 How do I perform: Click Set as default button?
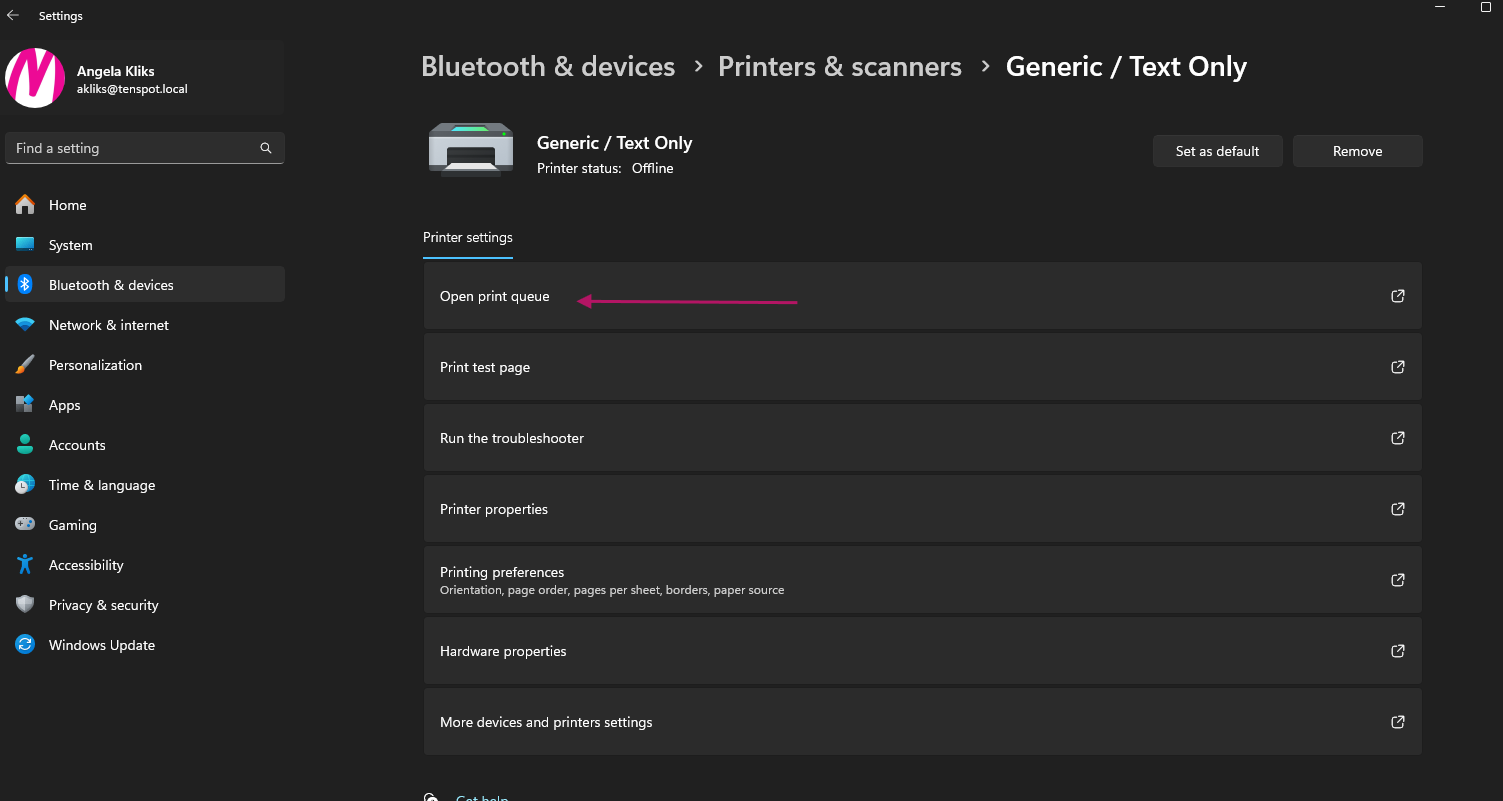[x=1217, y=151]
